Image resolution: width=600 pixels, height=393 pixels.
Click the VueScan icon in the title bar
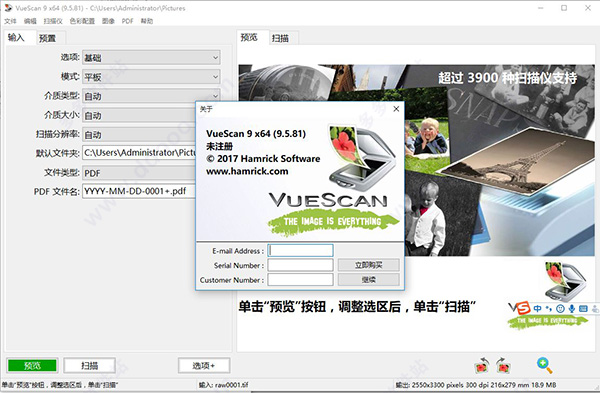[8, 8]
